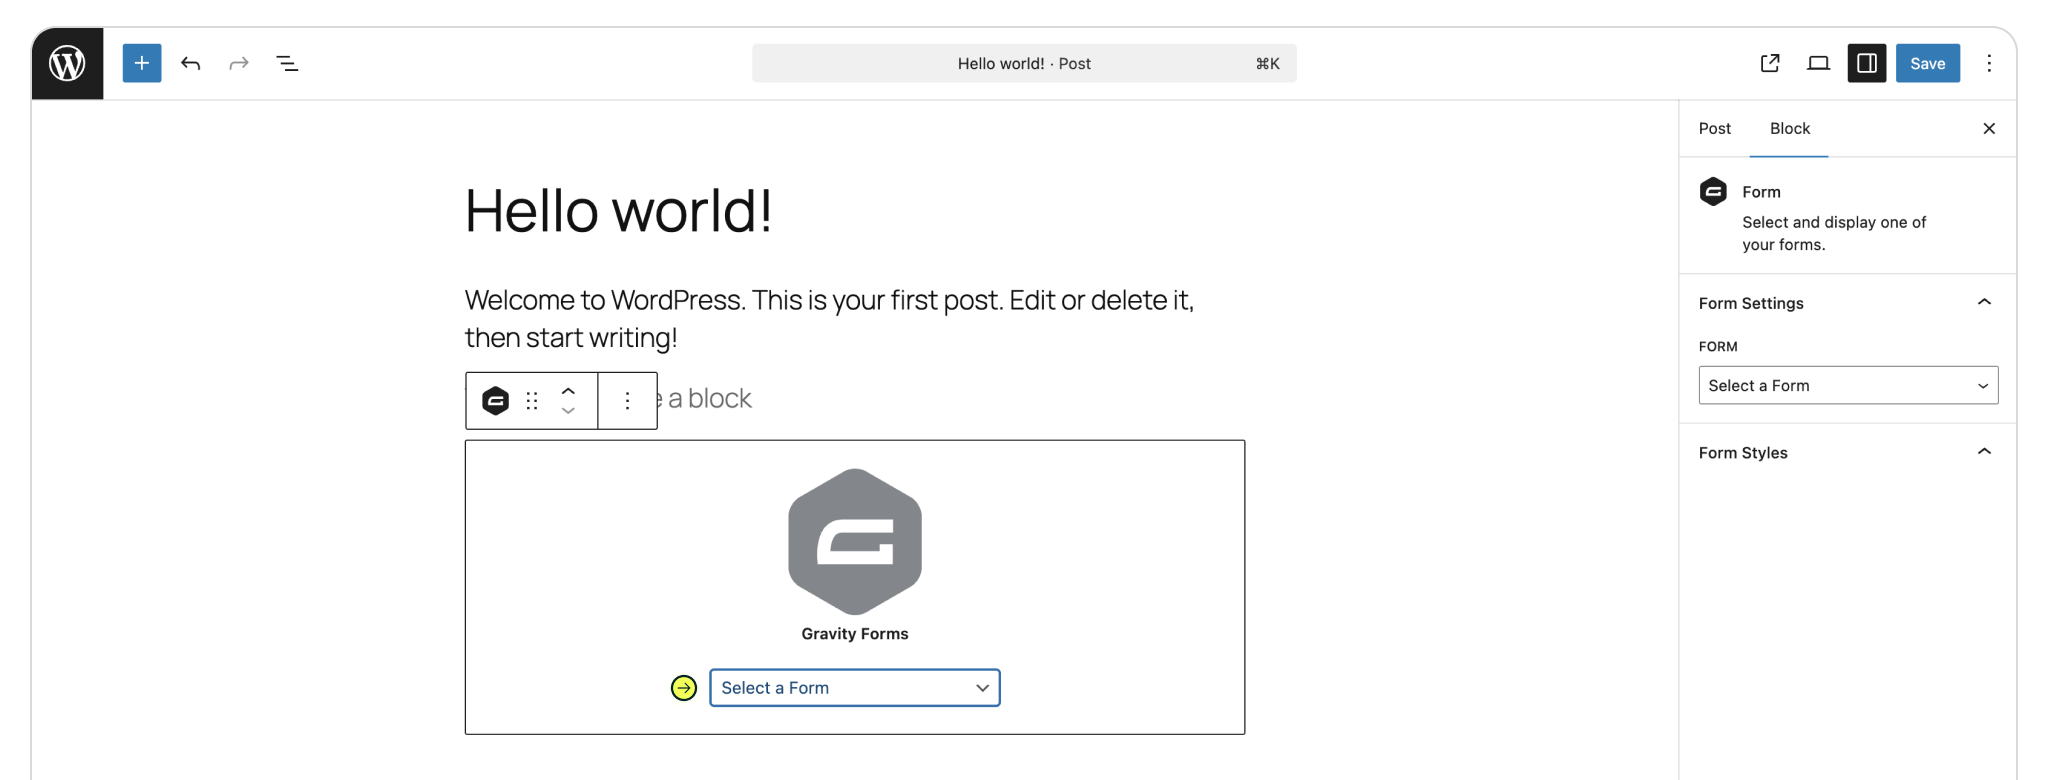Click the WordPress logo to view posts
The width and height of the screenshot is (2048, 780).
pos(67,63)
